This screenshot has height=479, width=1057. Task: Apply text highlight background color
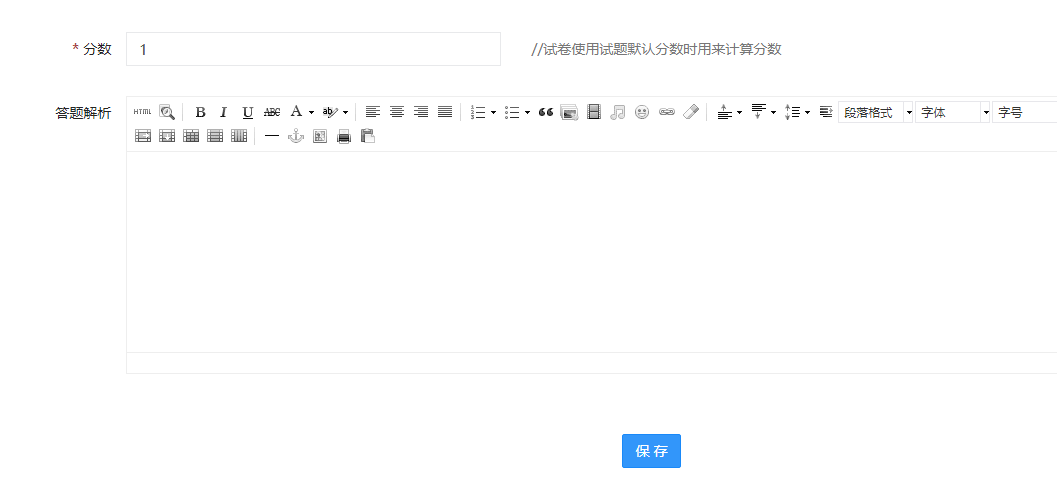(330, 112)
